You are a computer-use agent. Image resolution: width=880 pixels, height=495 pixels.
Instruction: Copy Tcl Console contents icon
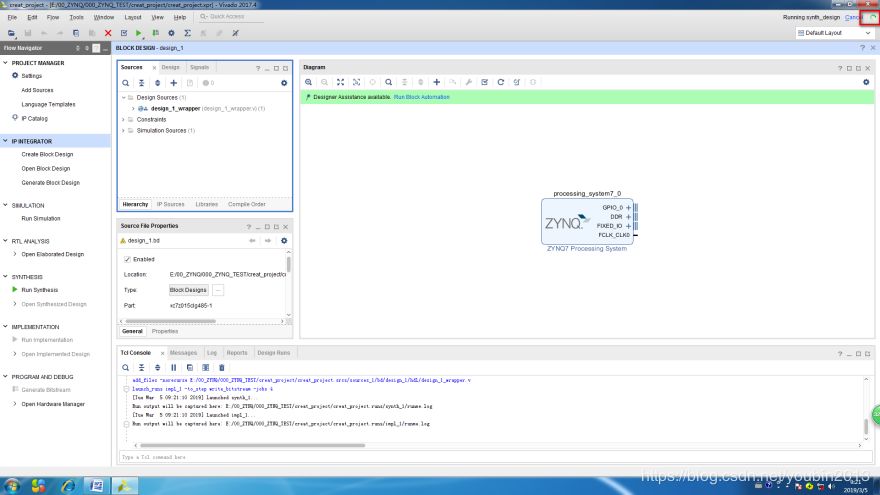coord(190,368)
